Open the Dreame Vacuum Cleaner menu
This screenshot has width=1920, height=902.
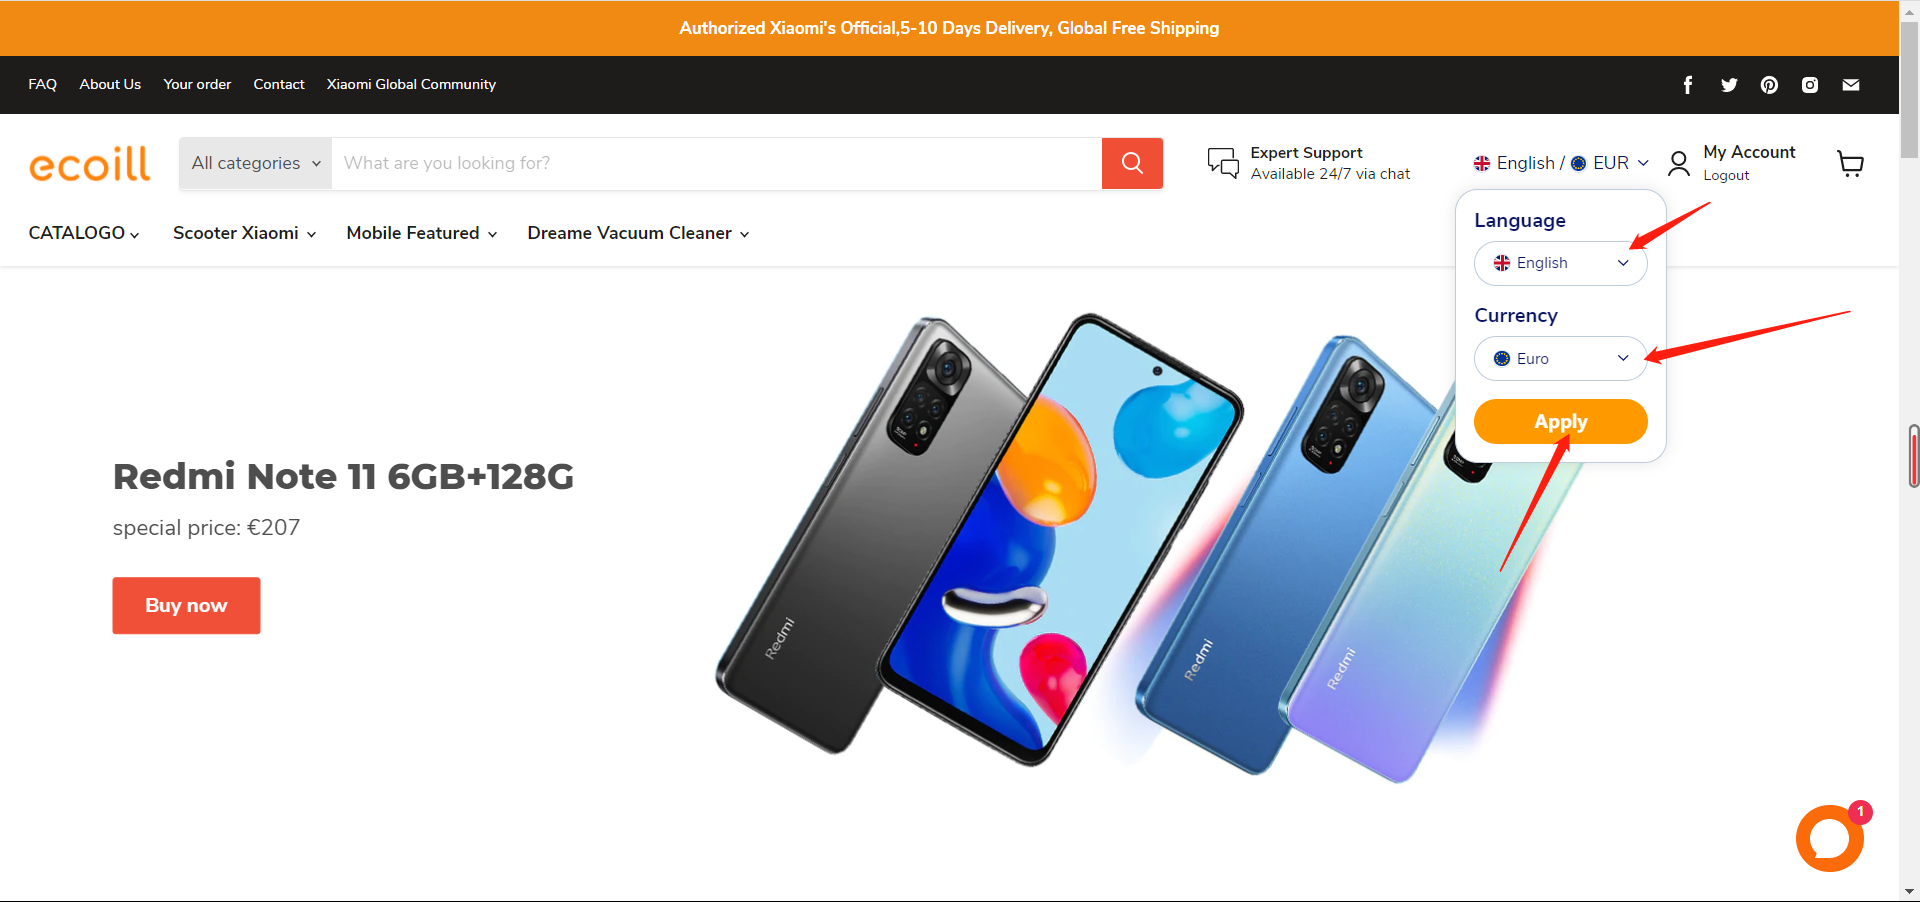(638, 233)
